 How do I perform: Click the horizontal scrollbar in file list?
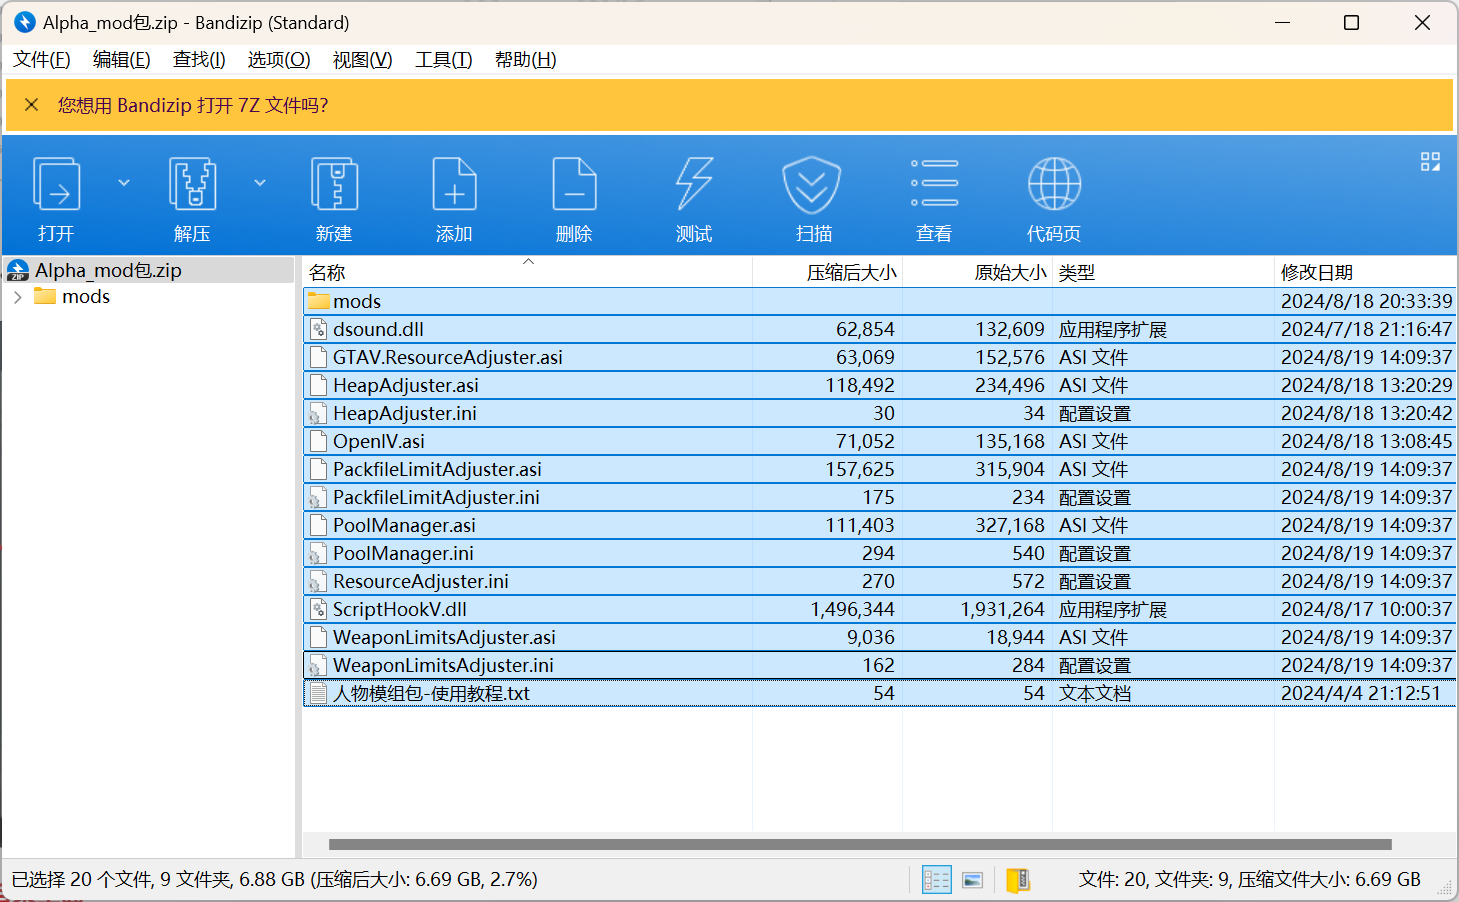pos(860,845)
